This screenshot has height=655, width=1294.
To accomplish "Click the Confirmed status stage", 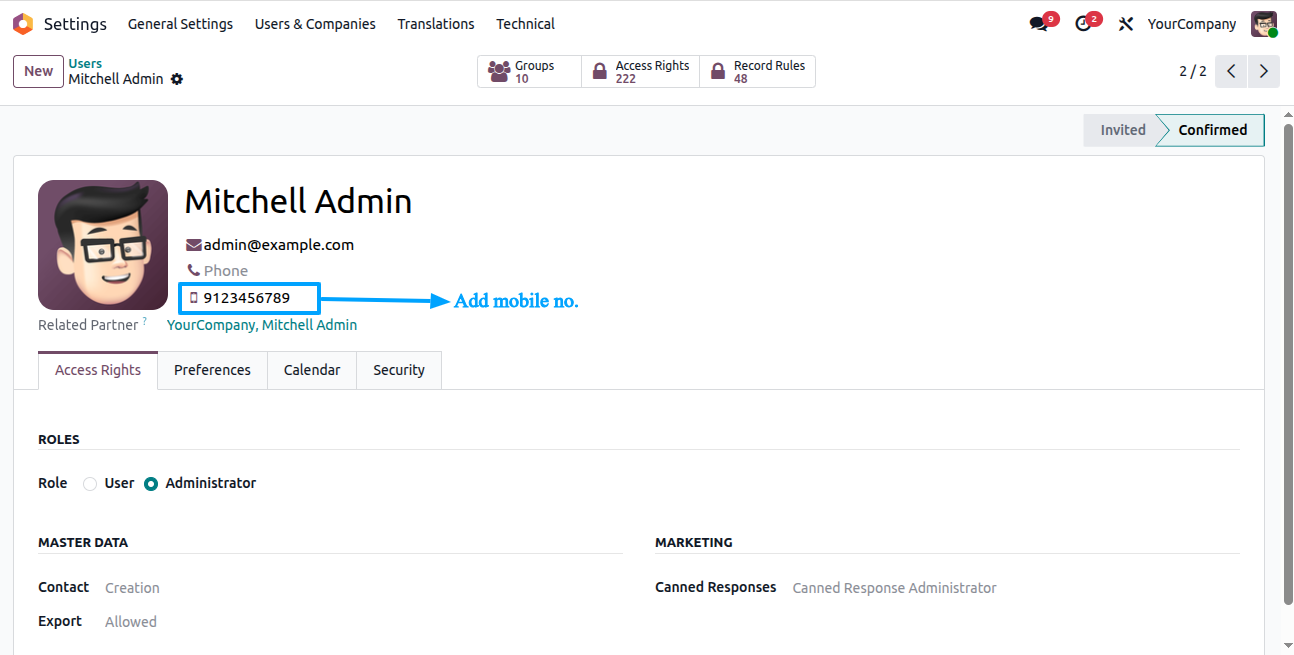I will [1212, 130].
